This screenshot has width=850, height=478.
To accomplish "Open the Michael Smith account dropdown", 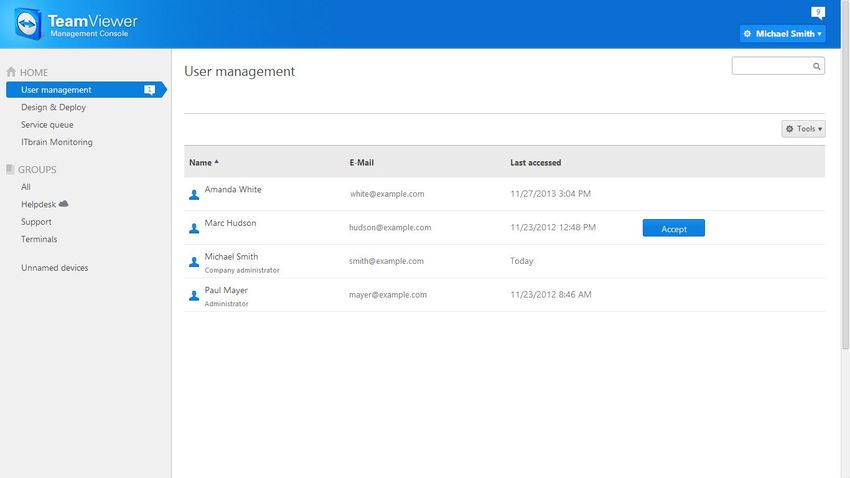I will pyautogui.click(x=782, y=34).
